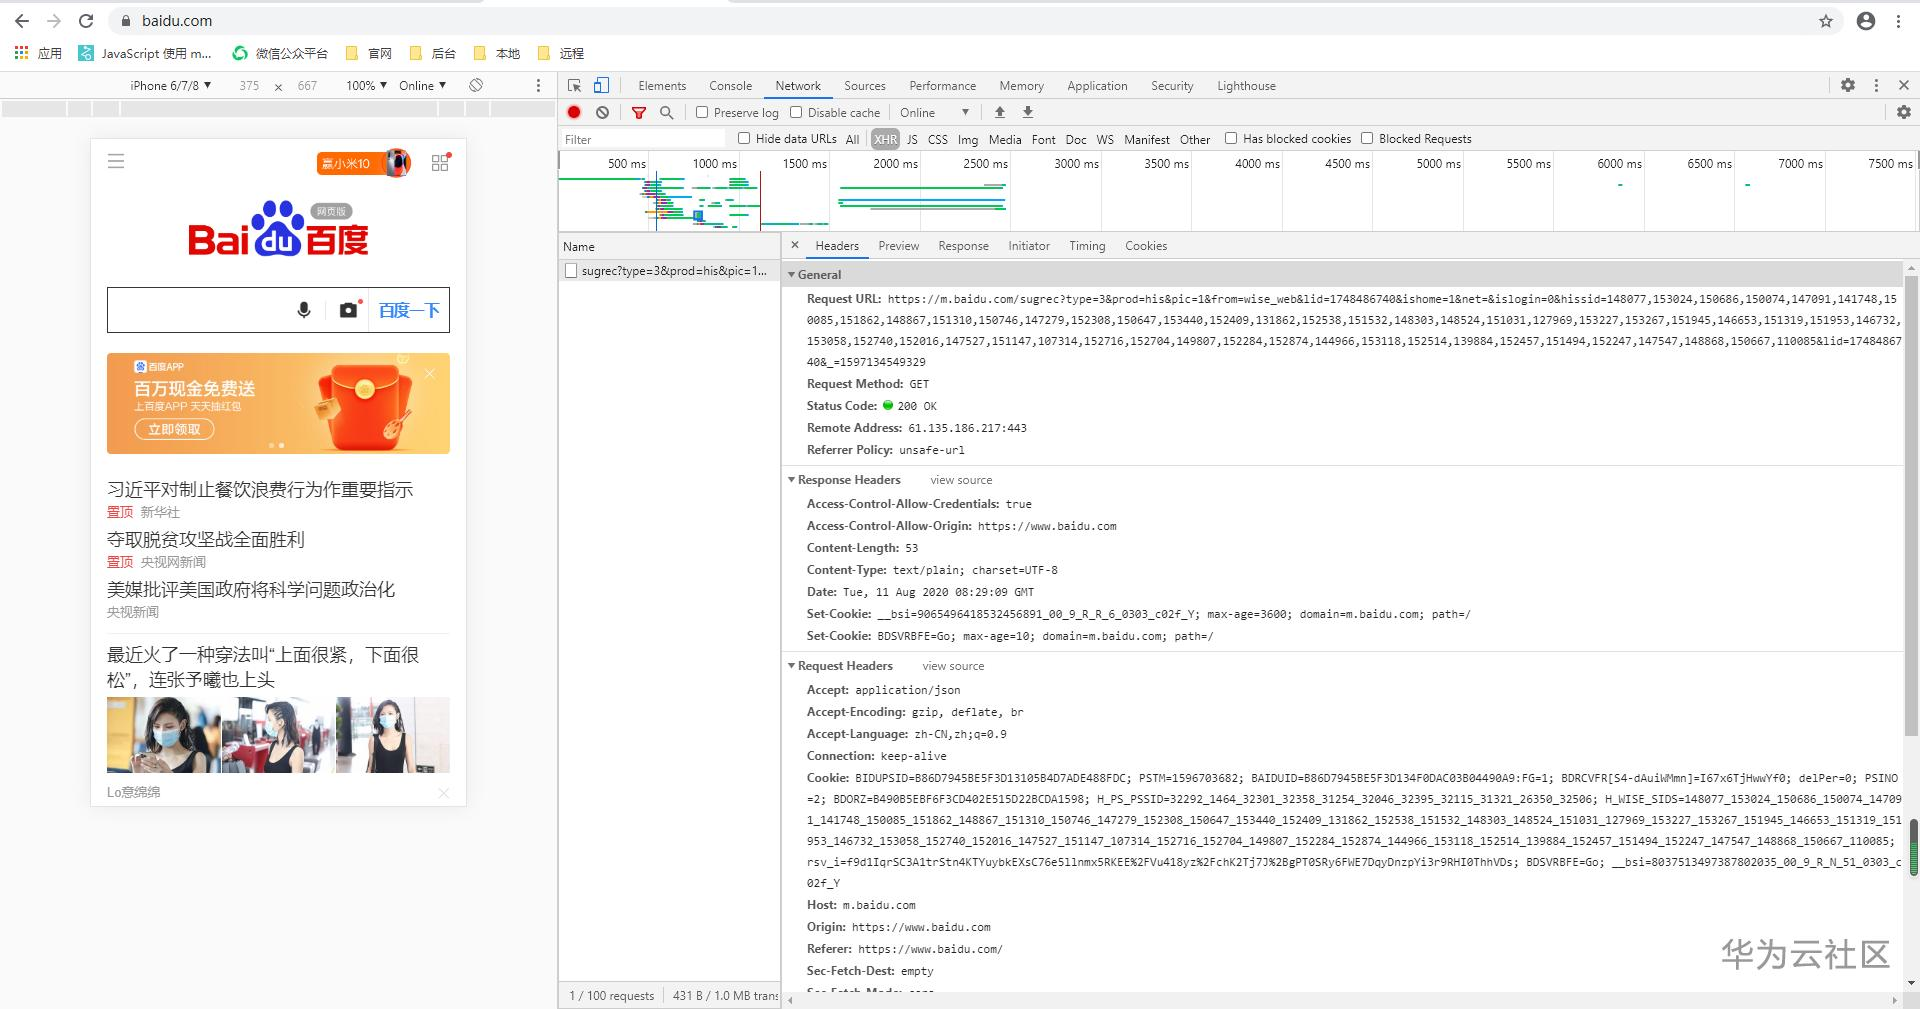Tick the sugrec request row checkbox

pyautogui.click(x=571, y=271)
